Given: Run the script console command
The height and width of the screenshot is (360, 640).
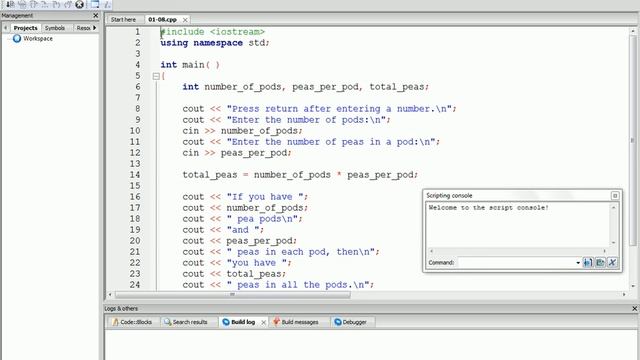Looking at the screenshot, I should 588,262.
